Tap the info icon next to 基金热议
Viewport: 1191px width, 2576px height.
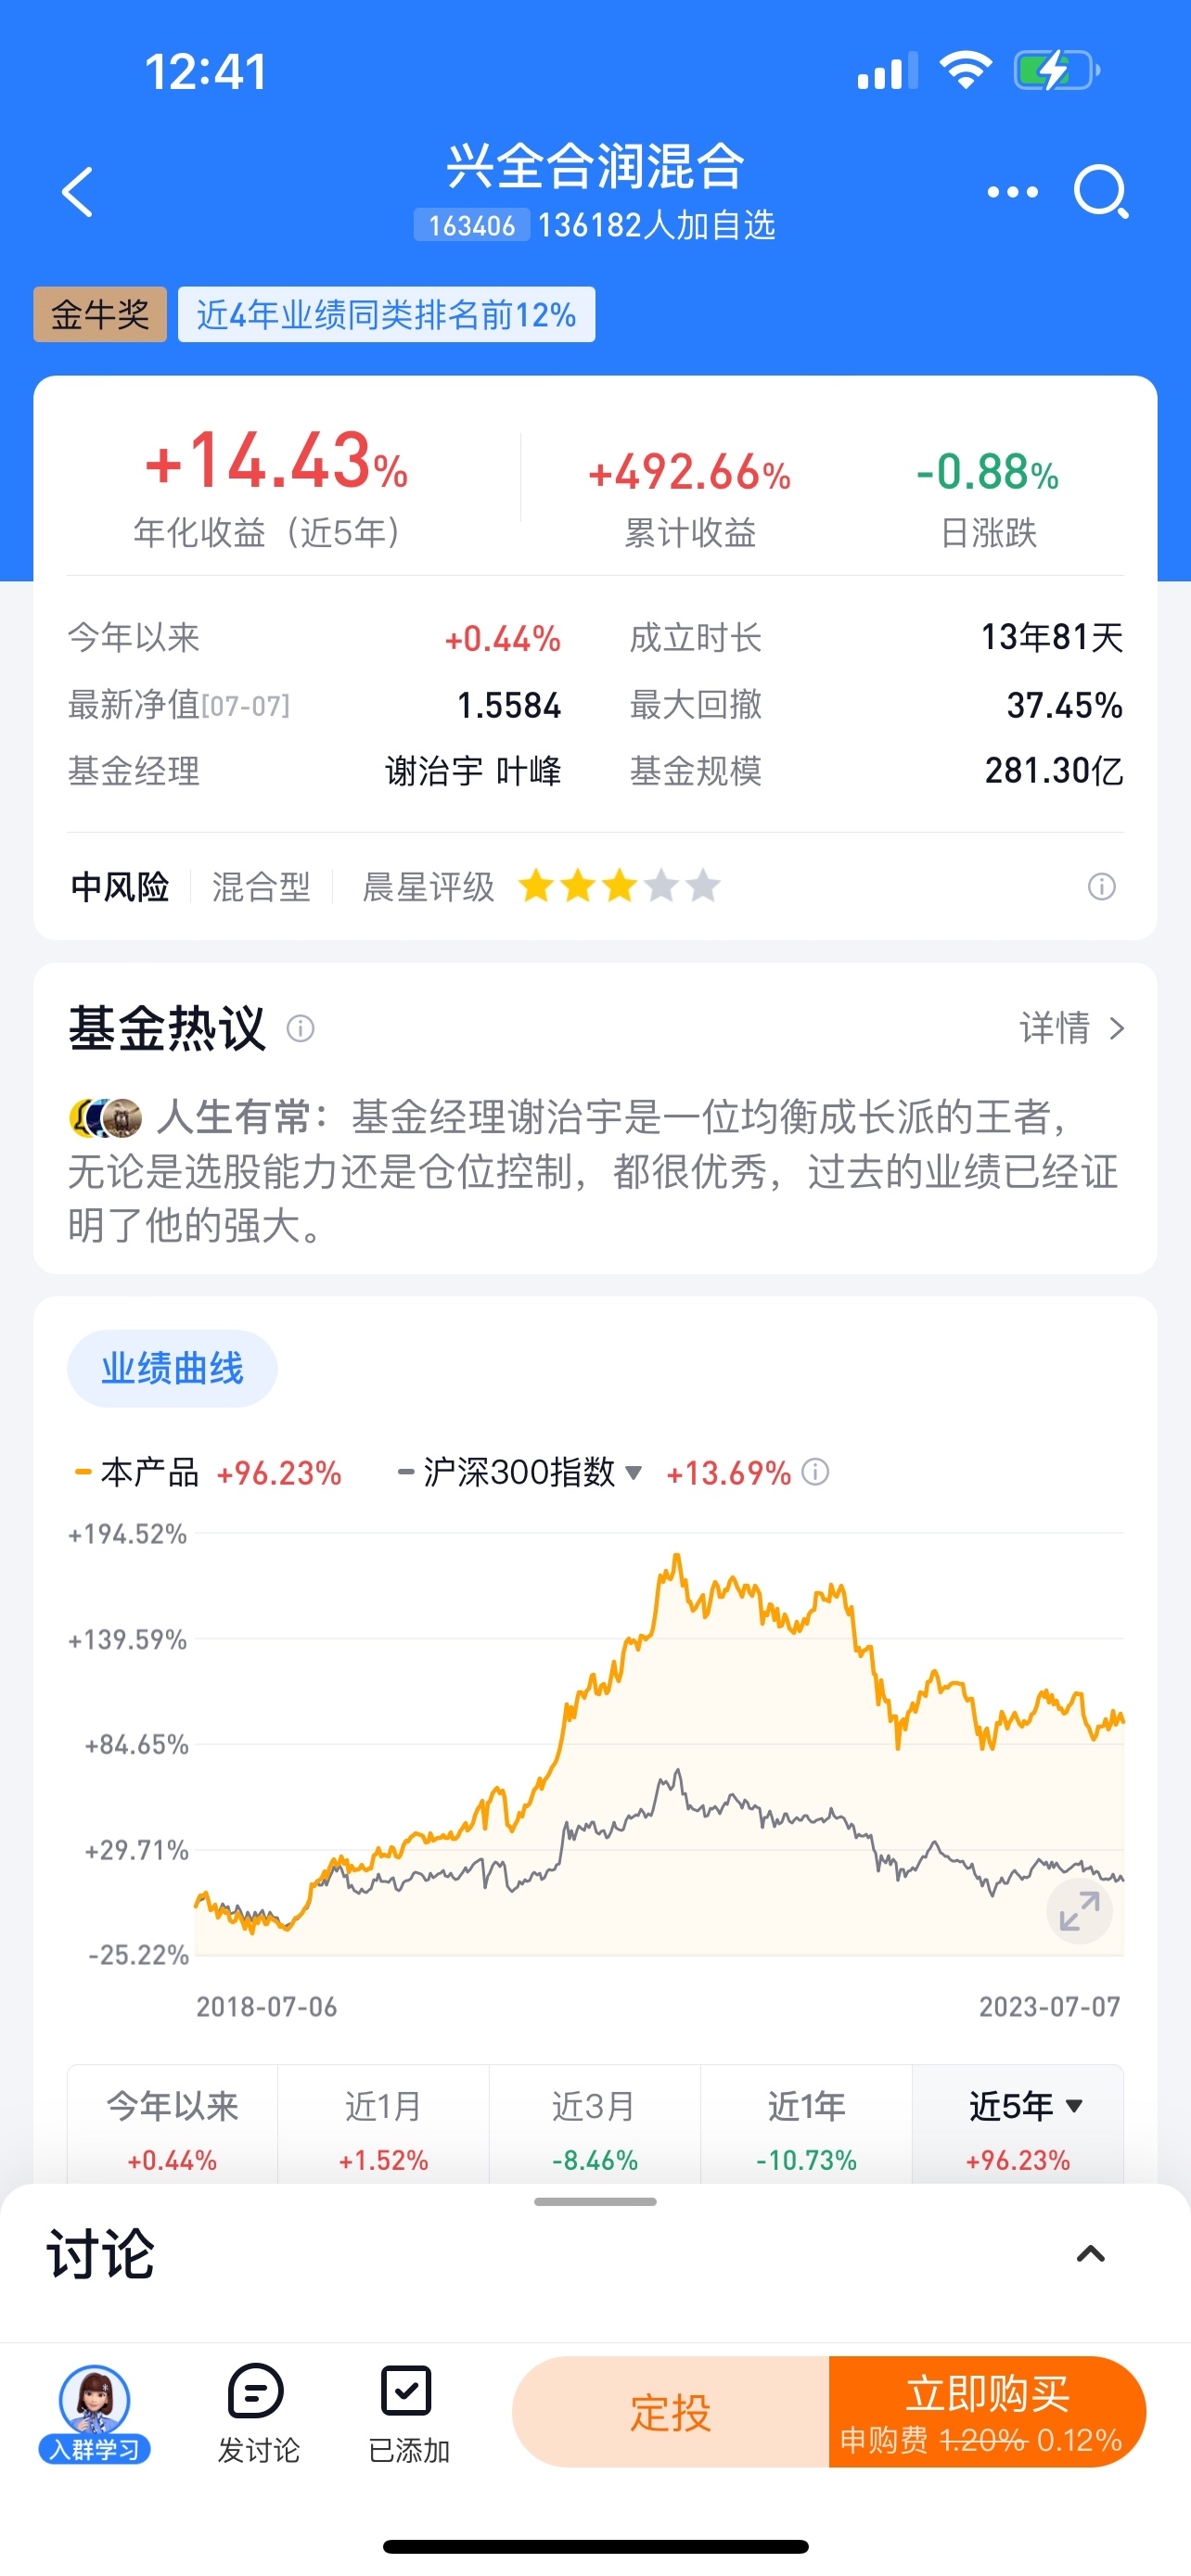(301, 1028)
